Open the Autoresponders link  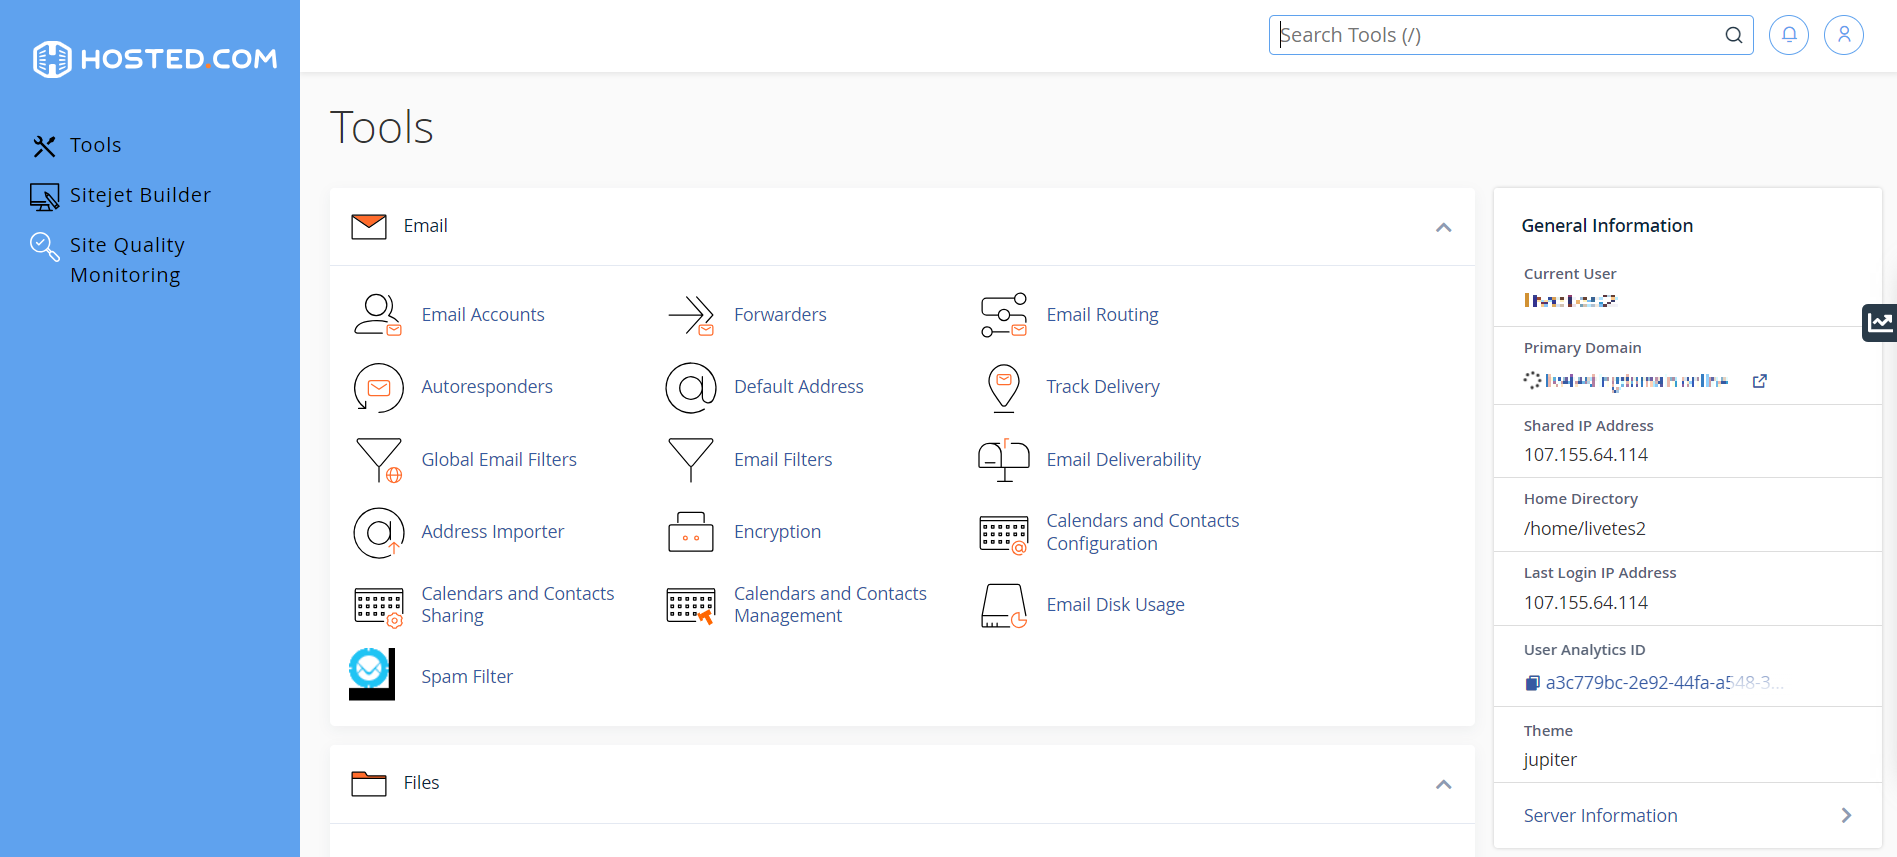(x=487, y=387)
